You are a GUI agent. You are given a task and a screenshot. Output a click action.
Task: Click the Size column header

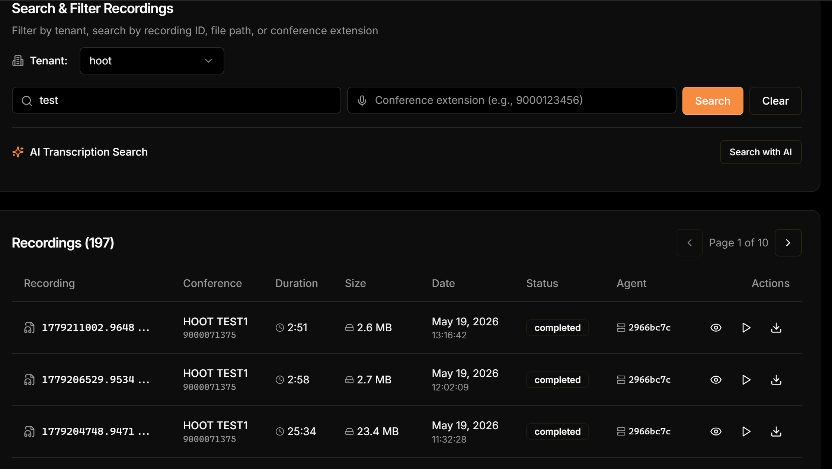coord(356,283)
